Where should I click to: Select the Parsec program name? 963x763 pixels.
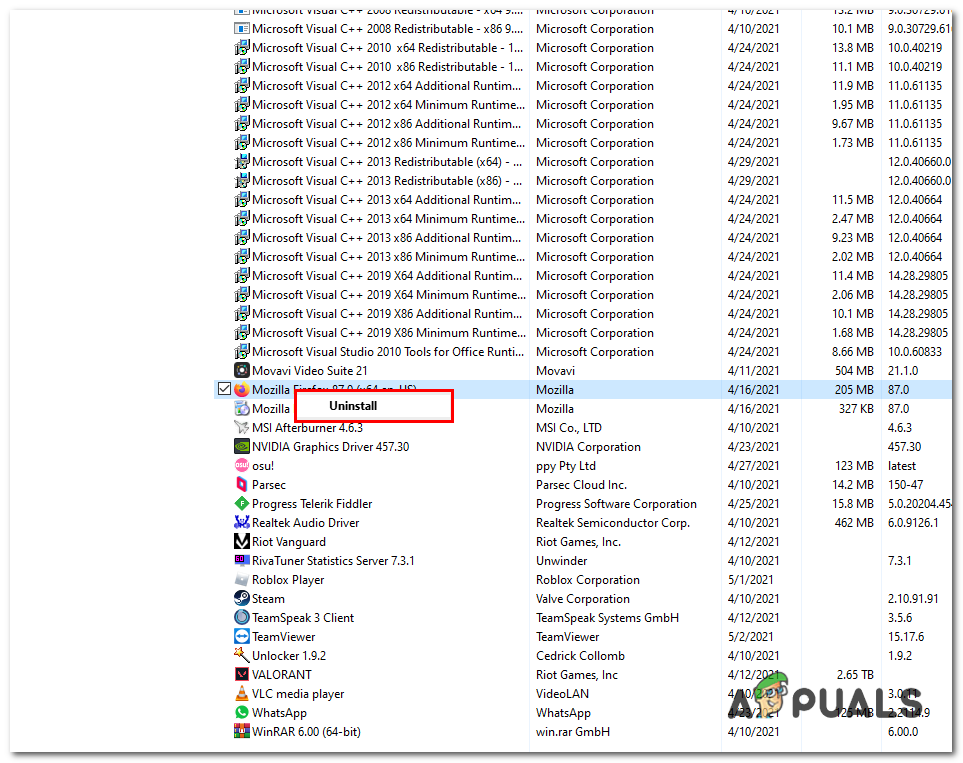tap(269, 485)
